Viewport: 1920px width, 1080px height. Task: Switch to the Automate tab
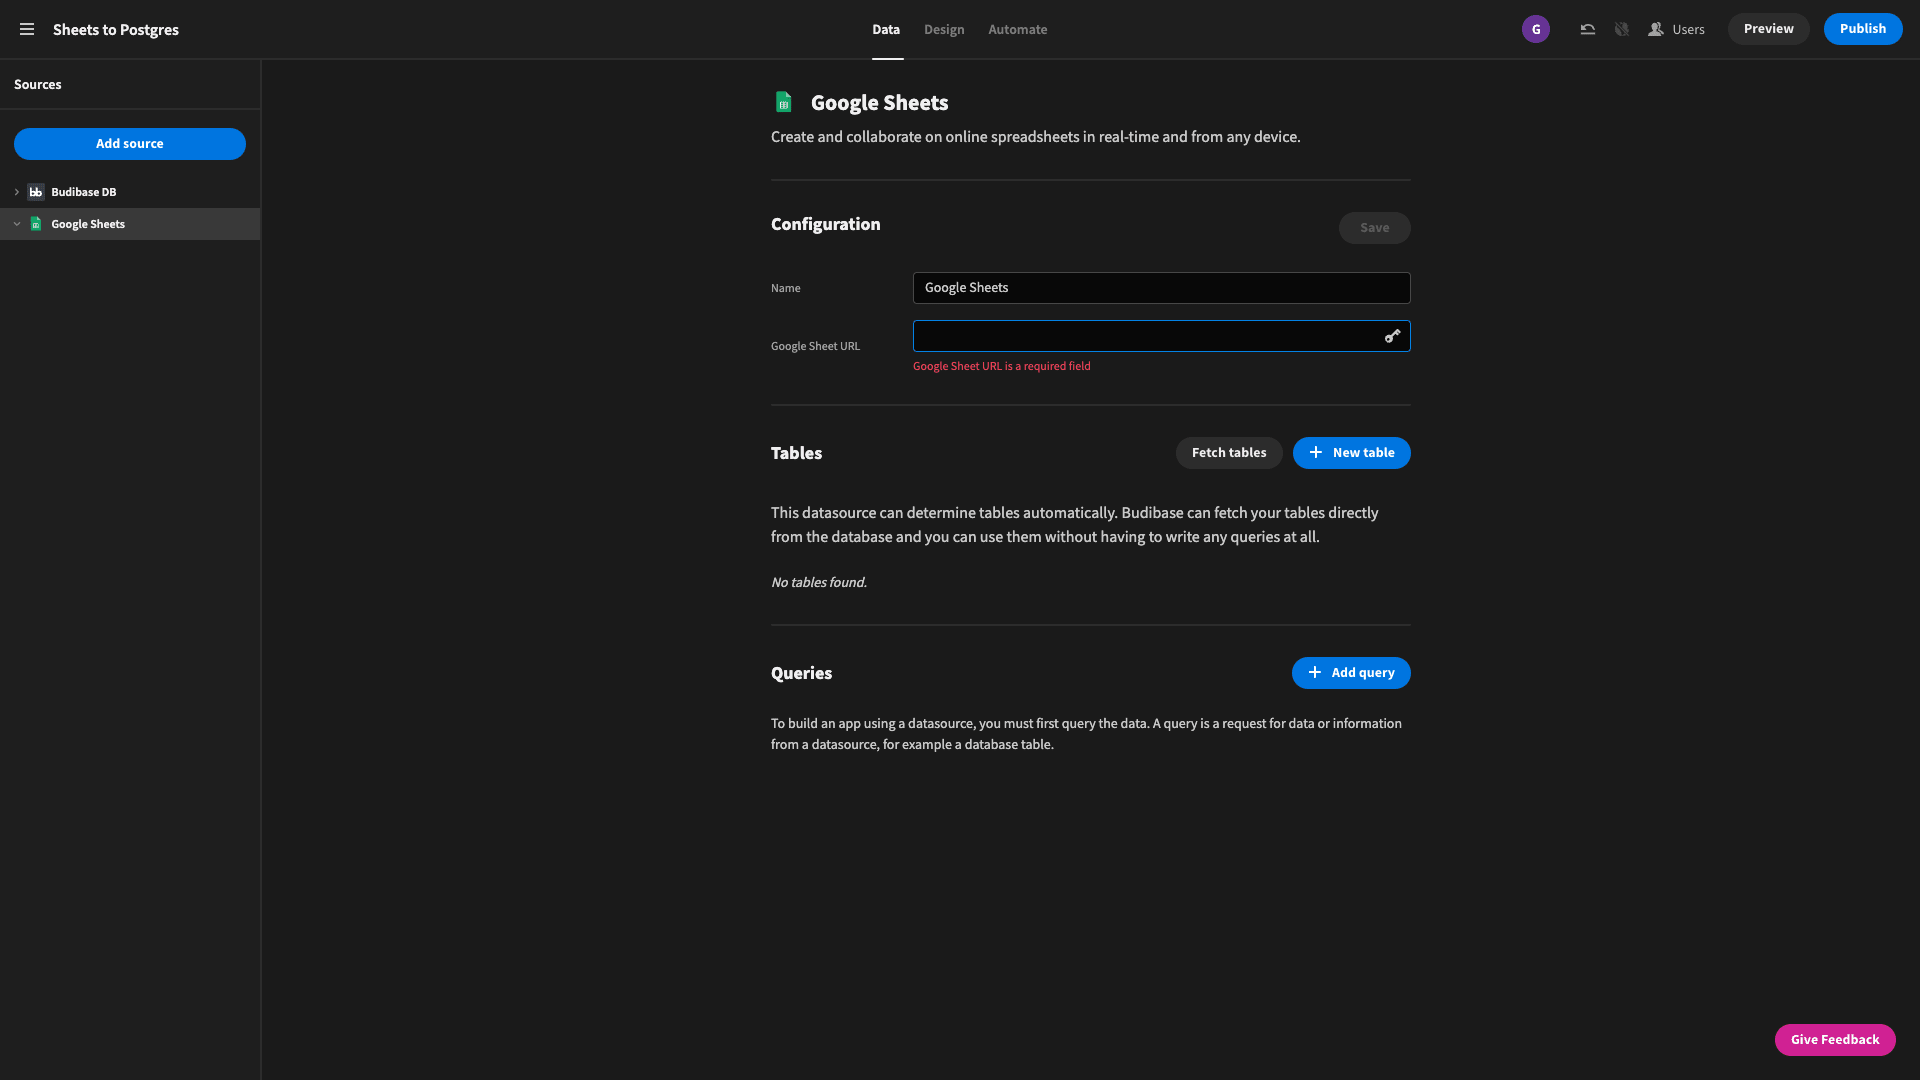(x=1018, y=29)
